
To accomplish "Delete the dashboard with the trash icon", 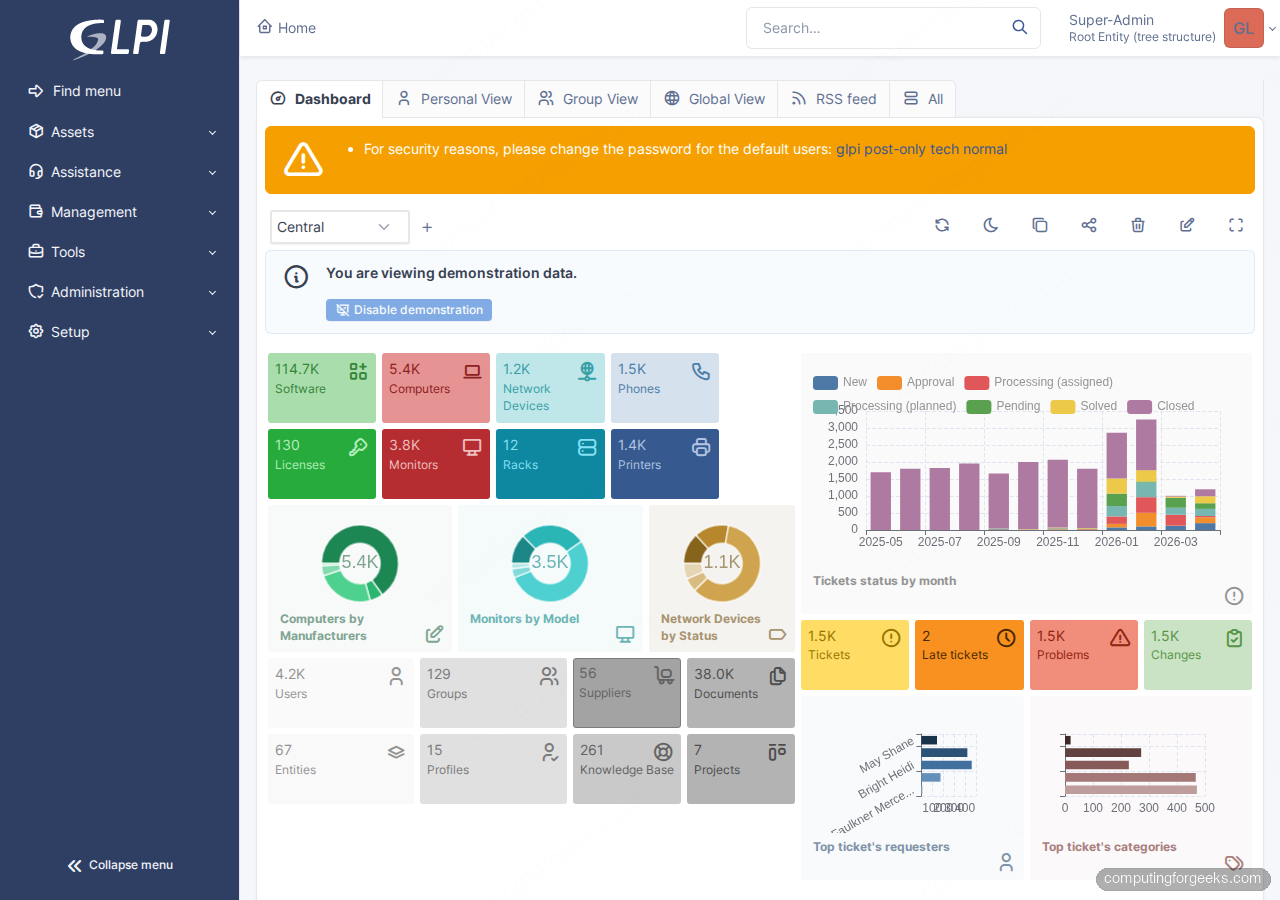I will [1137, 225].
